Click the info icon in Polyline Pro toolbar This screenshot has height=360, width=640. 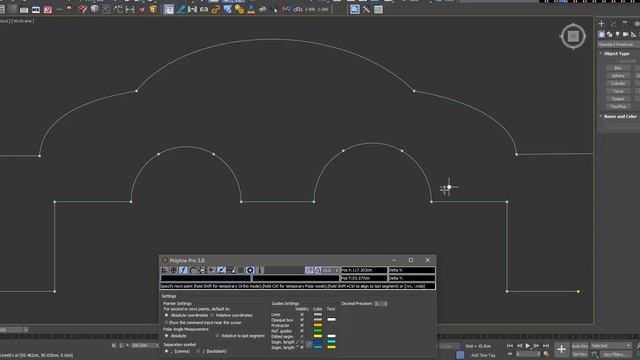tap(261, 270)
